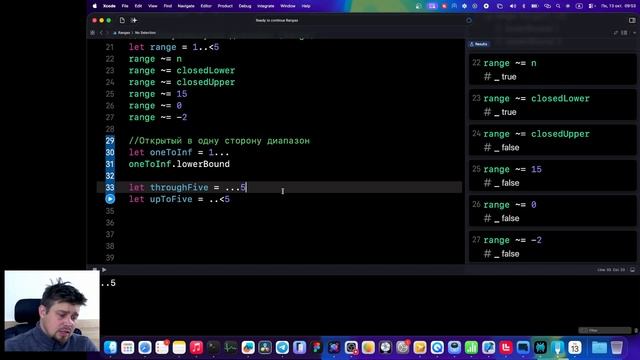
Task: Click the Spotlight search icon in menu bar
Action: pyautogui.click(x=558, y=6)
